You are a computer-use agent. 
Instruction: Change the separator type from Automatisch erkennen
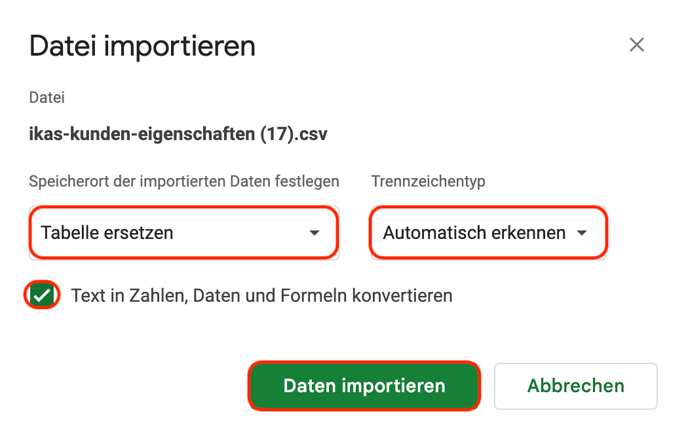coord(474,233)
